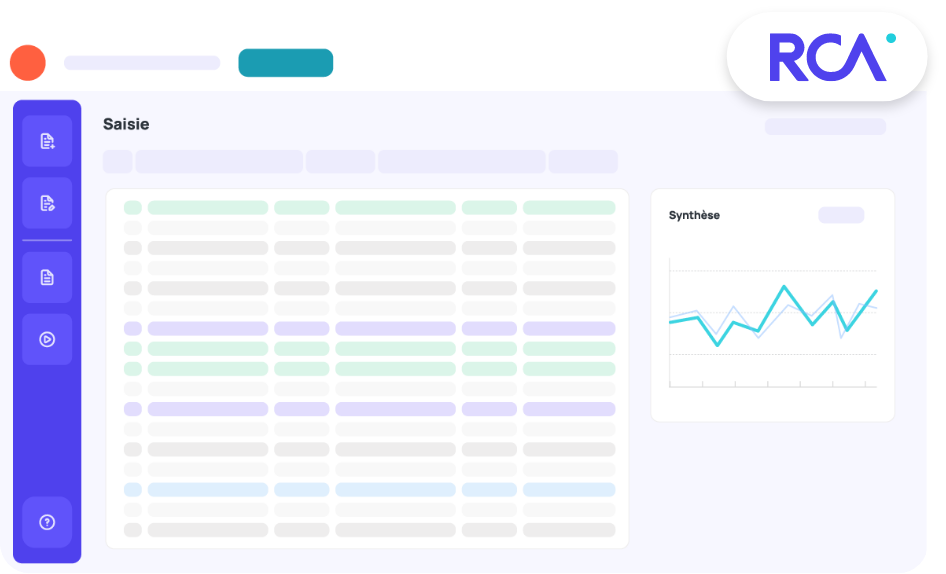
Task: Click the blue row's small marker
Action: coord(132,490)
